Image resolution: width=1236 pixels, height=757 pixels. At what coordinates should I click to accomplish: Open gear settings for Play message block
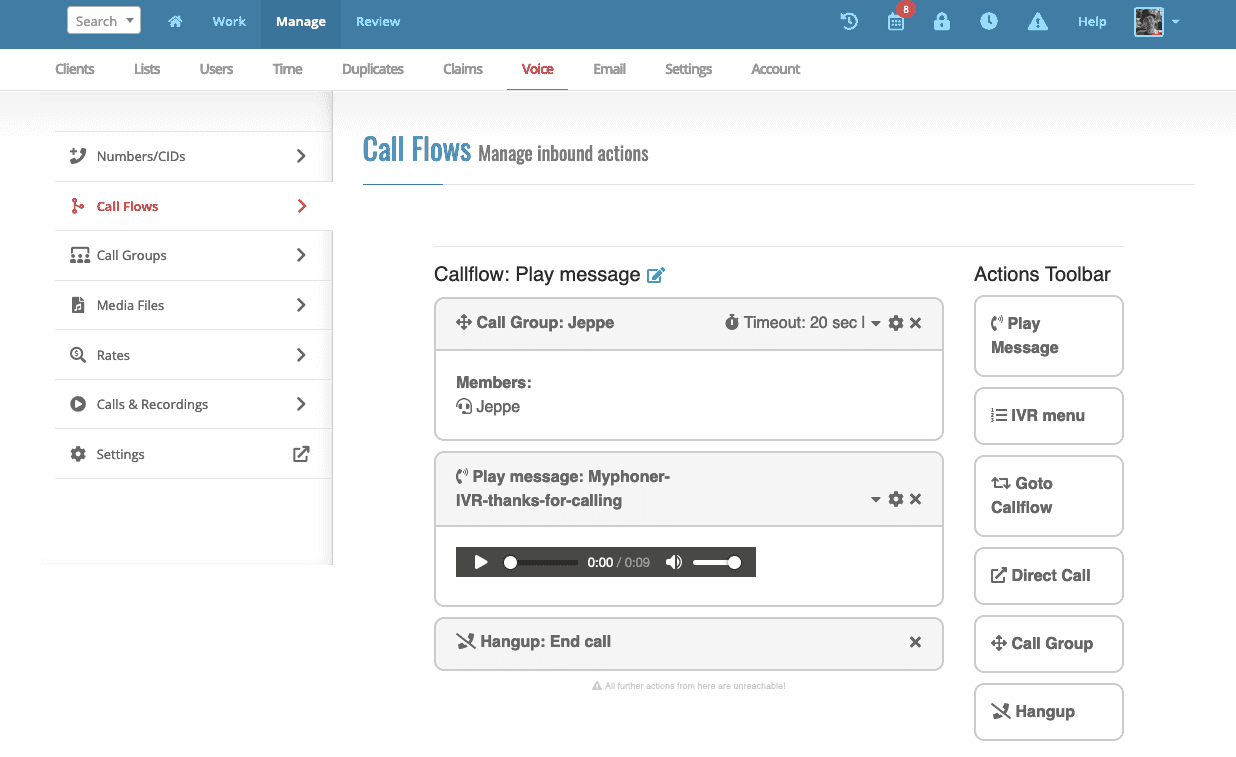click(x=896, y=499)
